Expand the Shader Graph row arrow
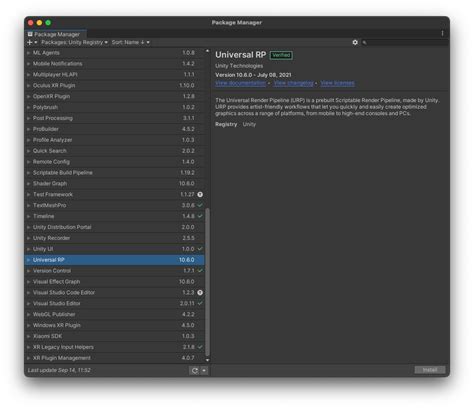Viewport: 474px width, 409px height. pyautogui.click(x=28, y=184)
